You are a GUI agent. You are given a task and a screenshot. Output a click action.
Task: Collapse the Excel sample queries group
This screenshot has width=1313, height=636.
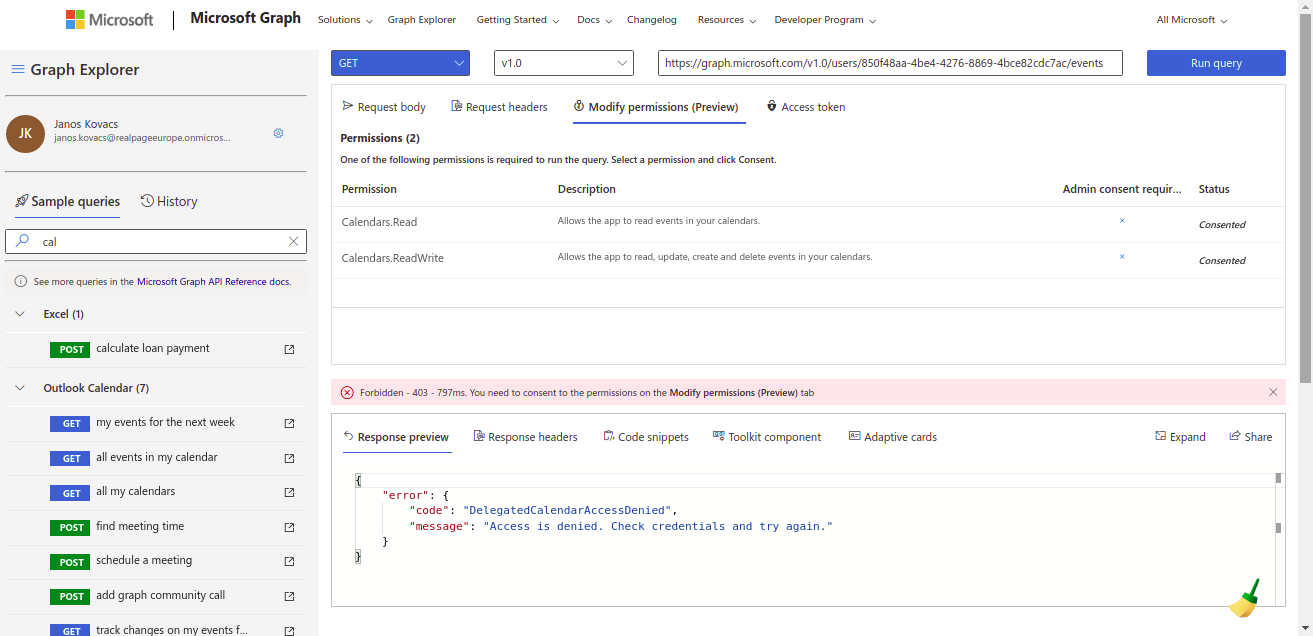pos(18,313)
